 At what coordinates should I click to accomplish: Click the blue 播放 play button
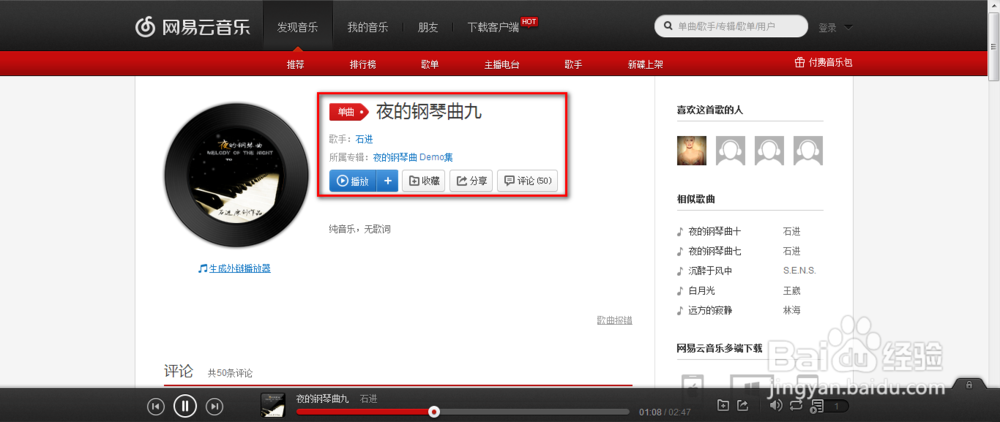(x=353, y=181)
